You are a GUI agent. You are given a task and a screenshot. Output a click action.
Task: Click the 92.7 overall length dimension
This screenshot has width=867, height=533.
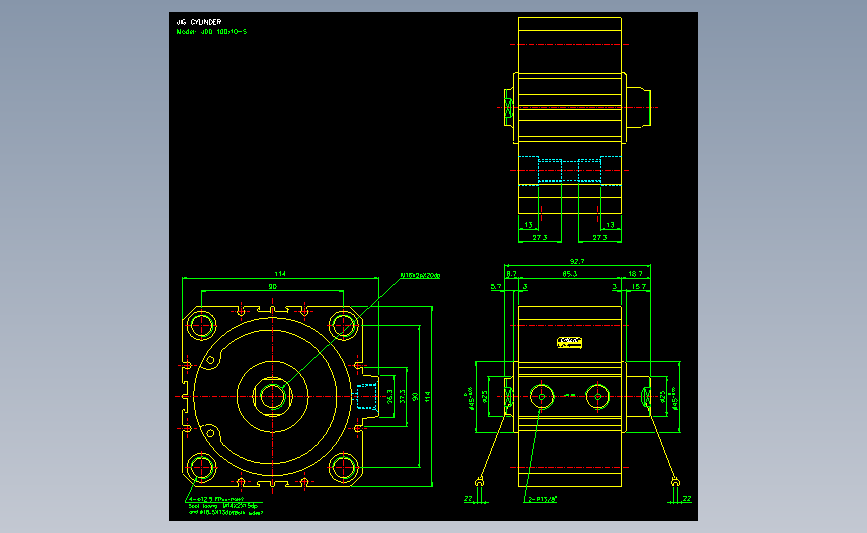[x=577, y=261]
